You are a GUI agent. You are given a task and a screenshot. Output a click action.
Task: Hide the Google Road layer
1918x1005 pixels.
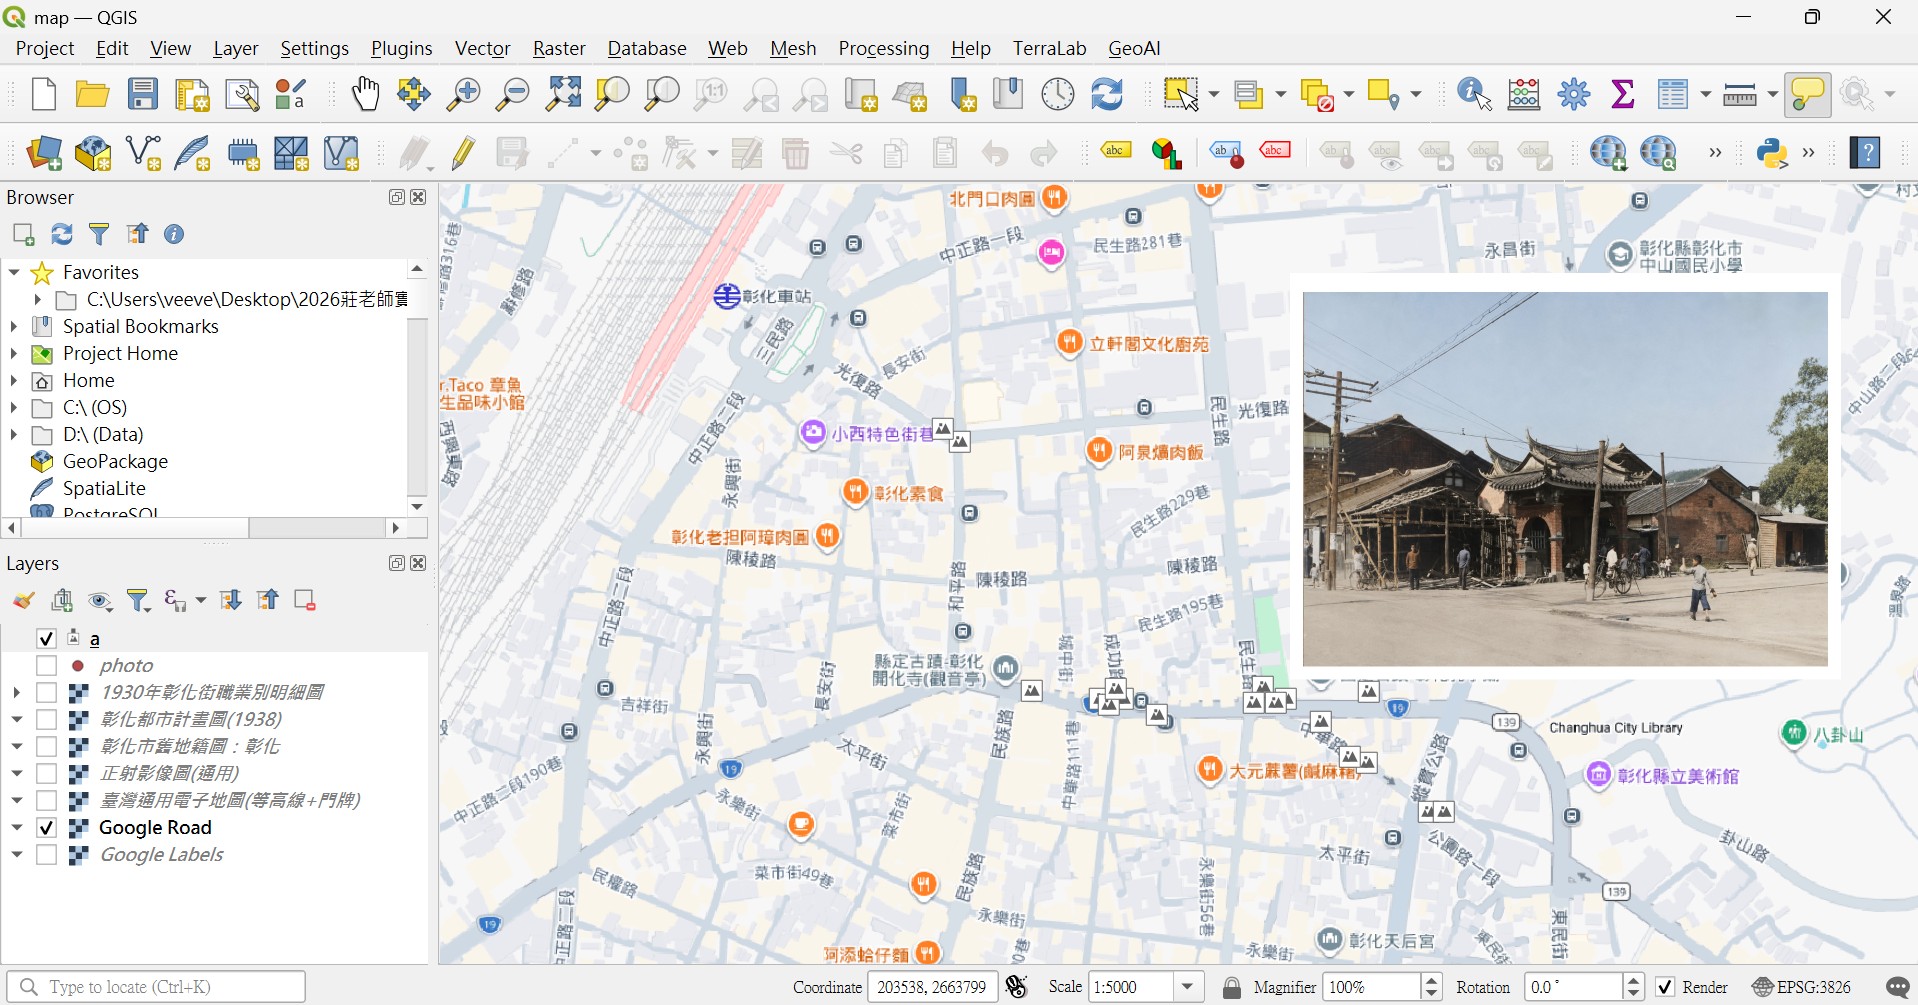tap(46, 827)
